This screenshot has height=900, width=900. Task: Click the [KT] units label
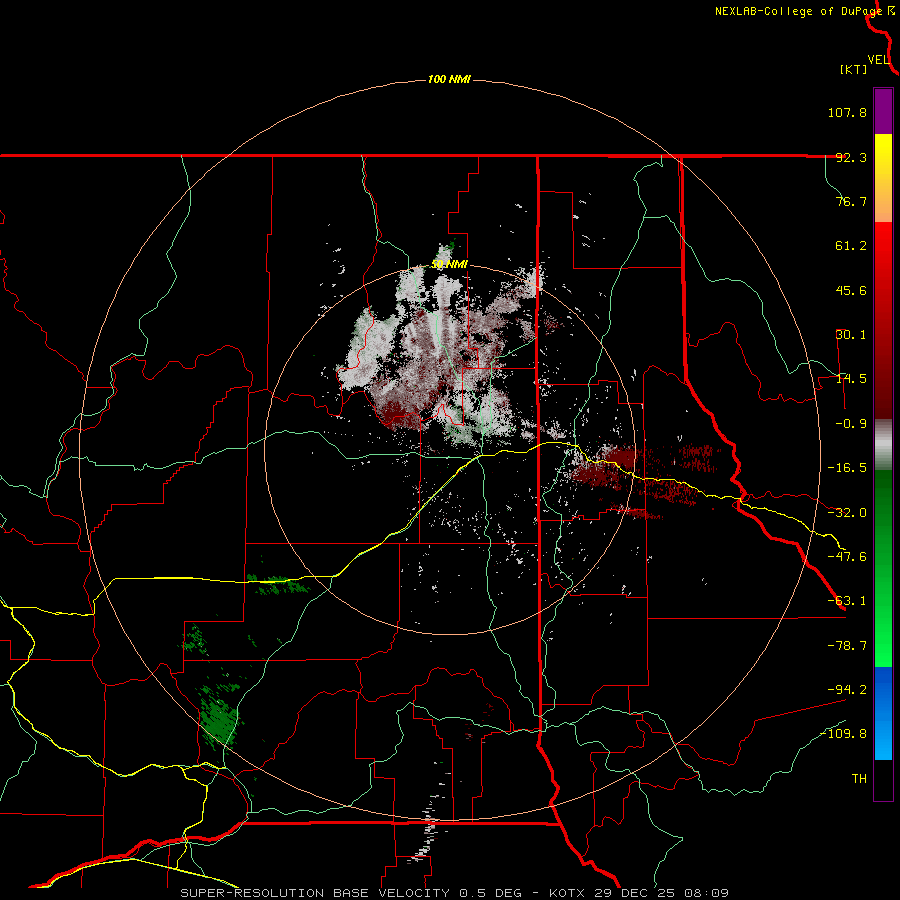point(854,69)
